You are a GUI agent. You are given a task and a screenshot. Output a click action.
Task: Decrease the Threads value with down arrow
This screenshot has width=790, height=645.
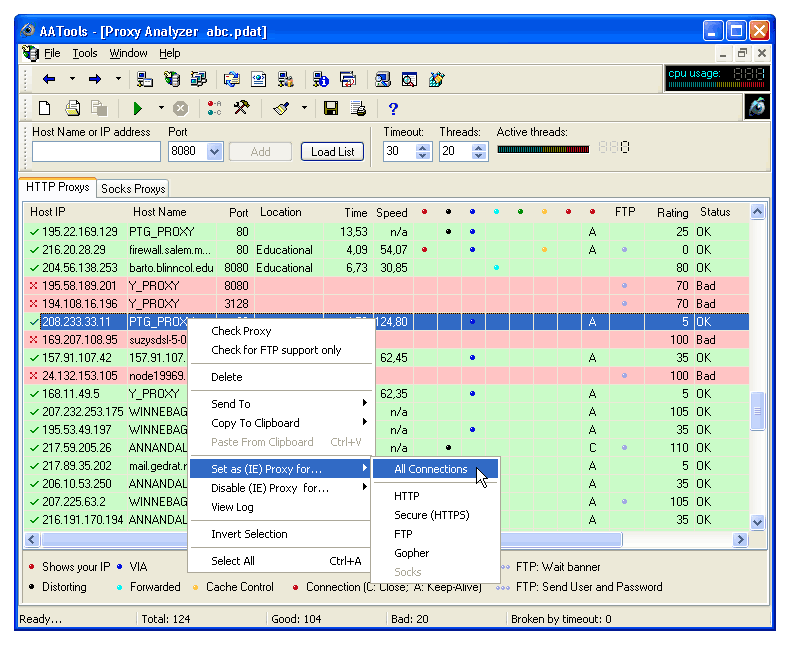[x=479, y=156]
